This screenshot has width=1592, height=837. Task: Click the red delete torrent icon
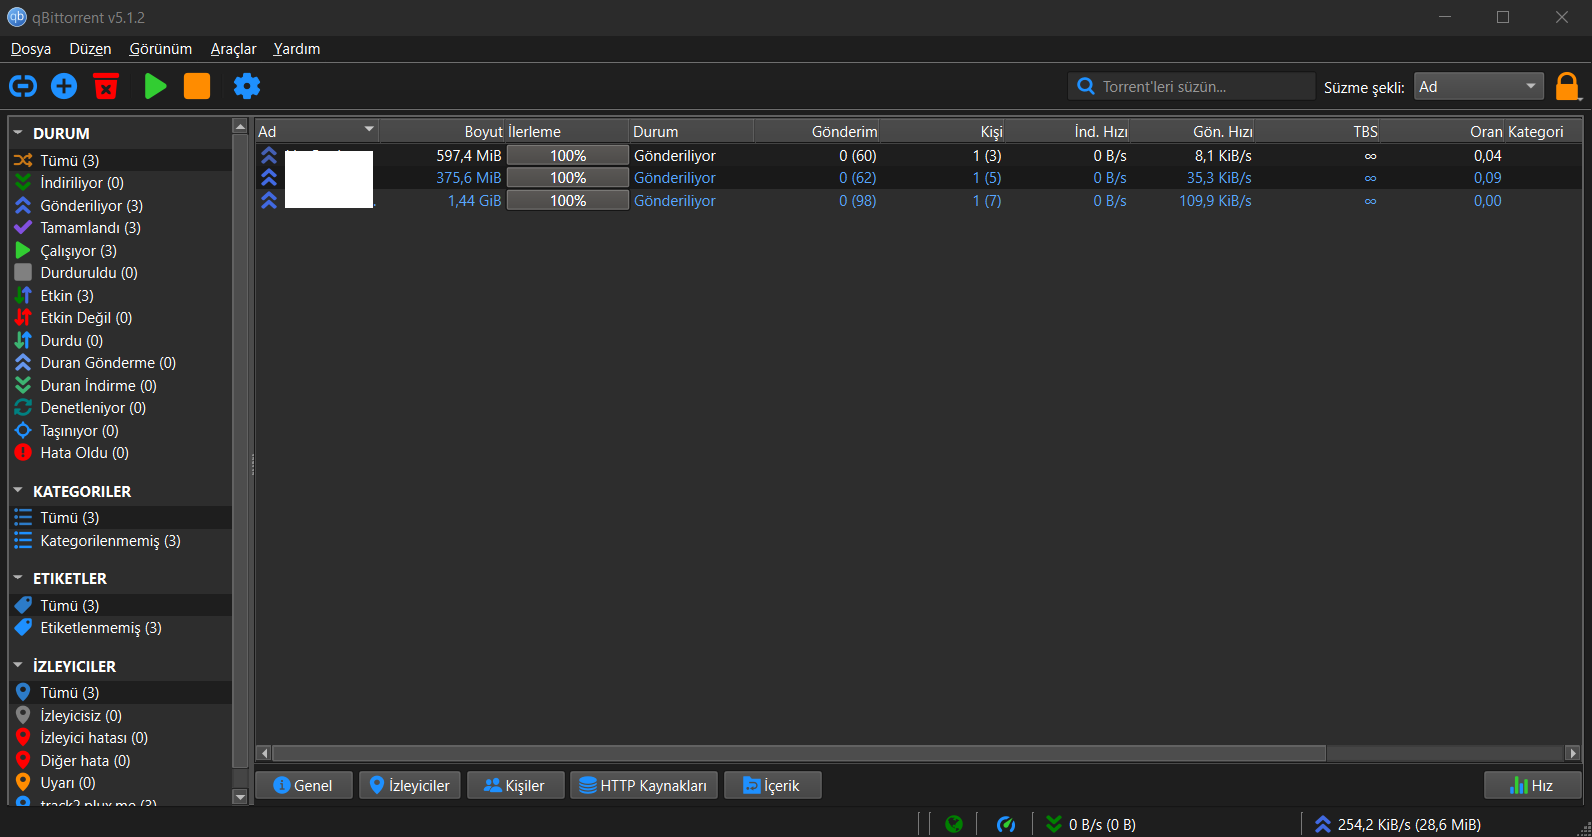[106, 87]
